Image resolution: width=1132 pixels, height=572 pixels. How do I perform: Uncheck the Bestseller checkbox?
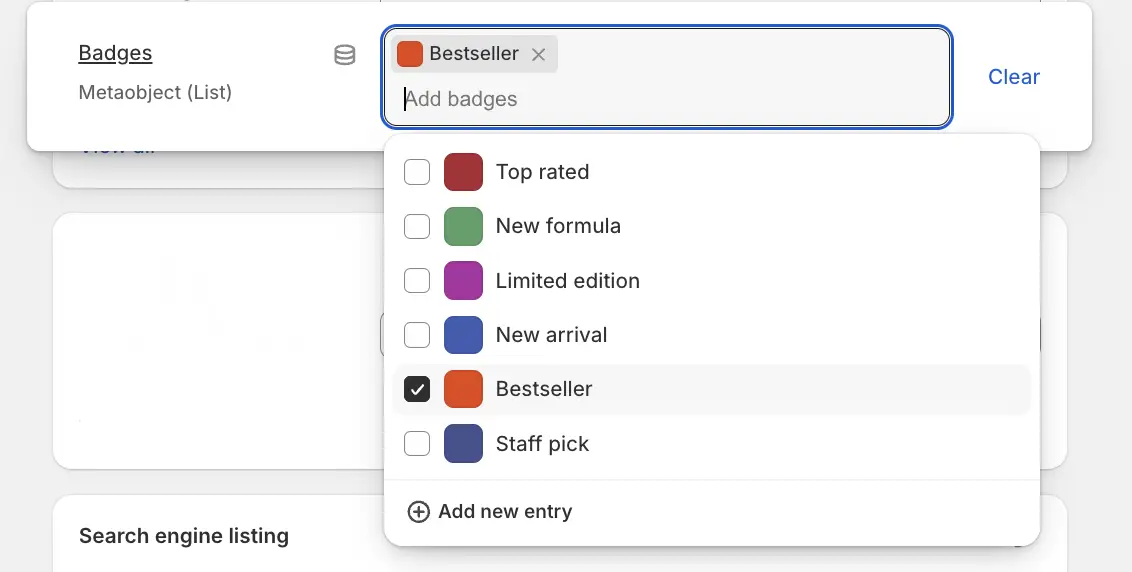tap(417, 388)
